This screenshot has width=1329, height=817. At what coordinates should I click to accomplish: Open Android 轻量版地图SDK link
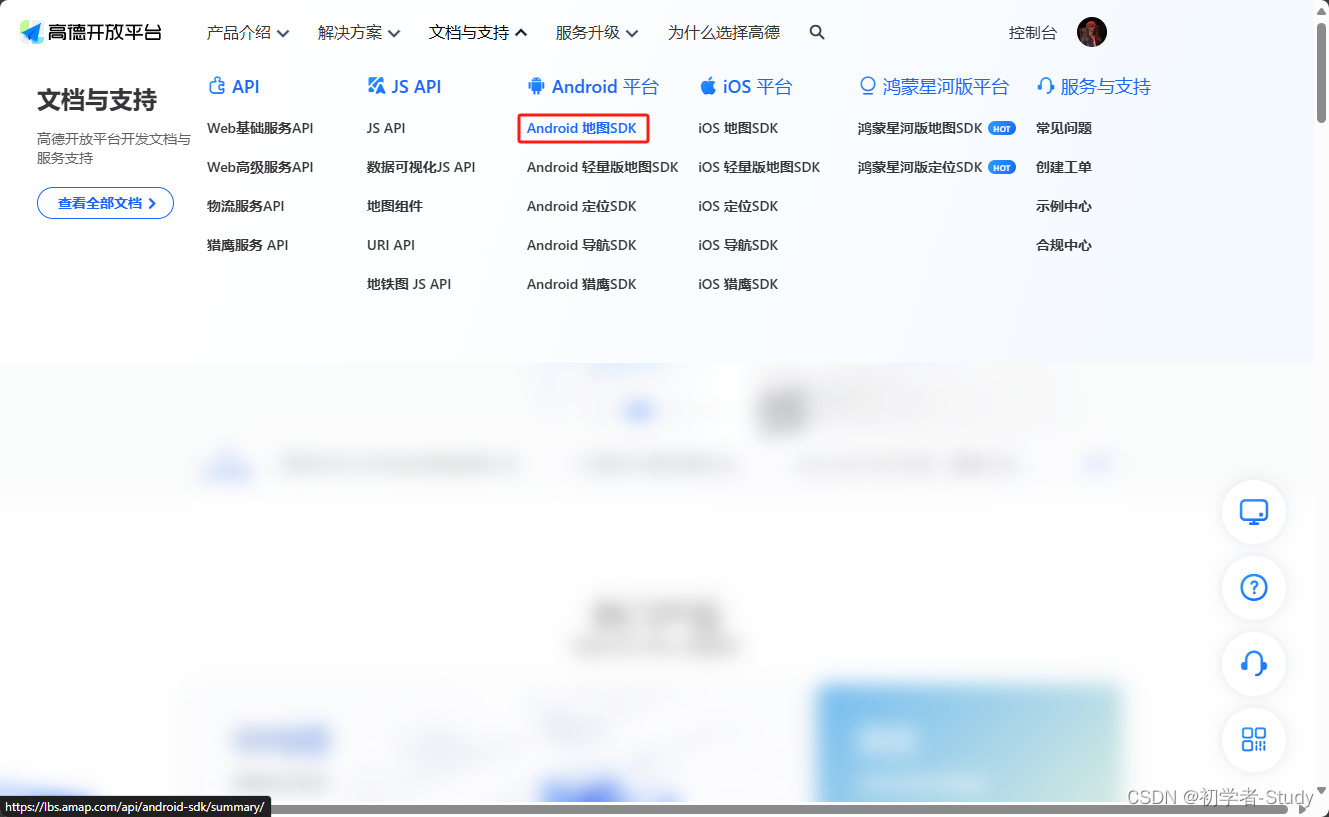click(603, 167)
